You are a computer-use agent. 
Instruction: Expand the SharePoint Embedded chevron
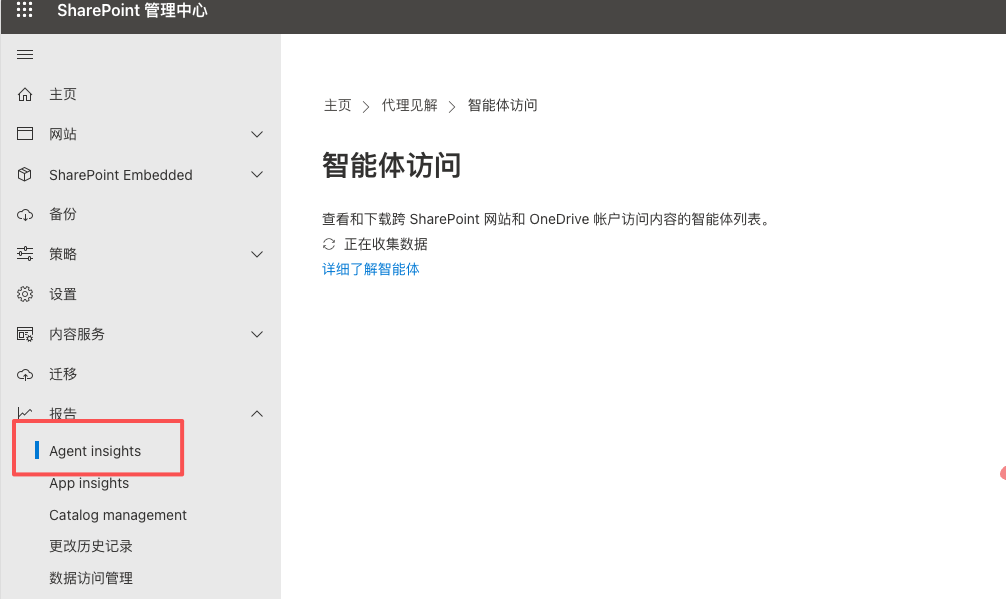point(257,174)
